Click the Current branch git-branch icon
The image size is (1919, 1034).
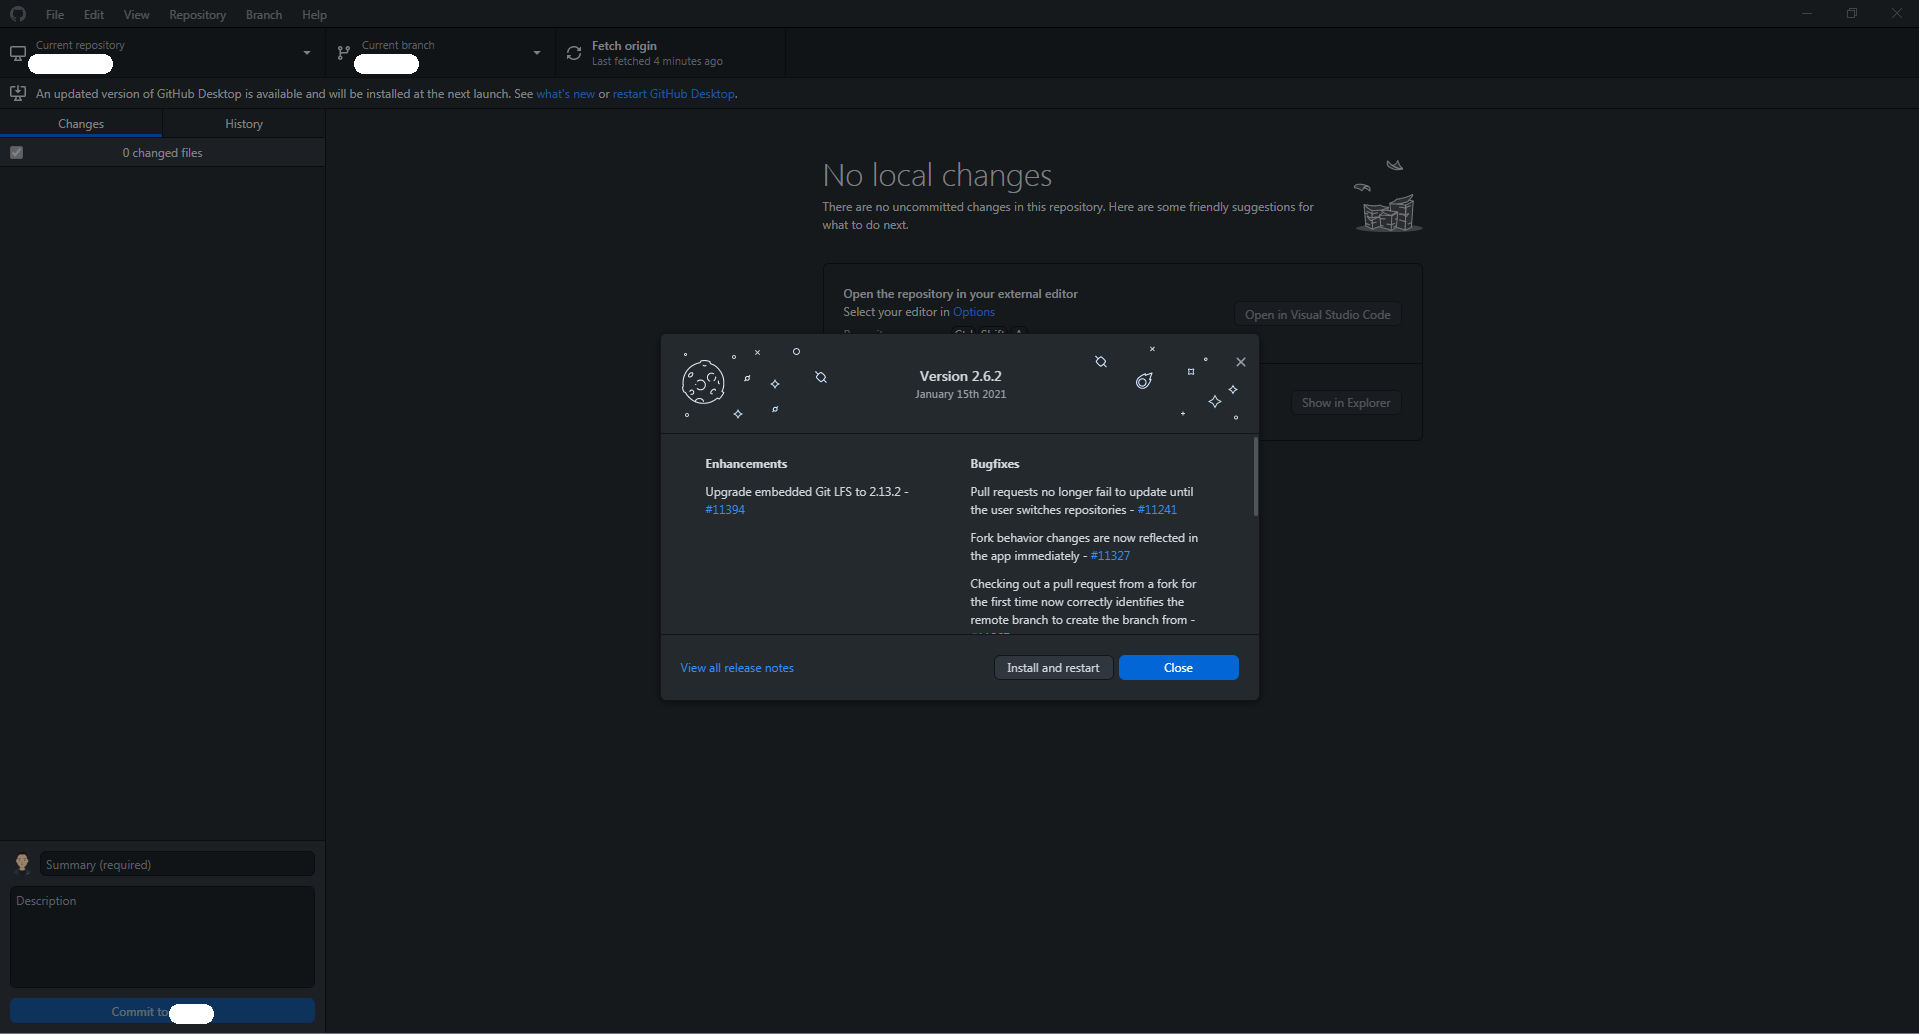(344, 53)
